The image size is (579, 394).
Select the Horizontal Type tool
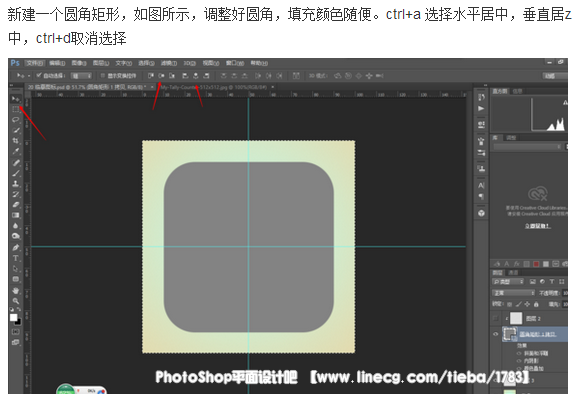[x=16, y=258]
